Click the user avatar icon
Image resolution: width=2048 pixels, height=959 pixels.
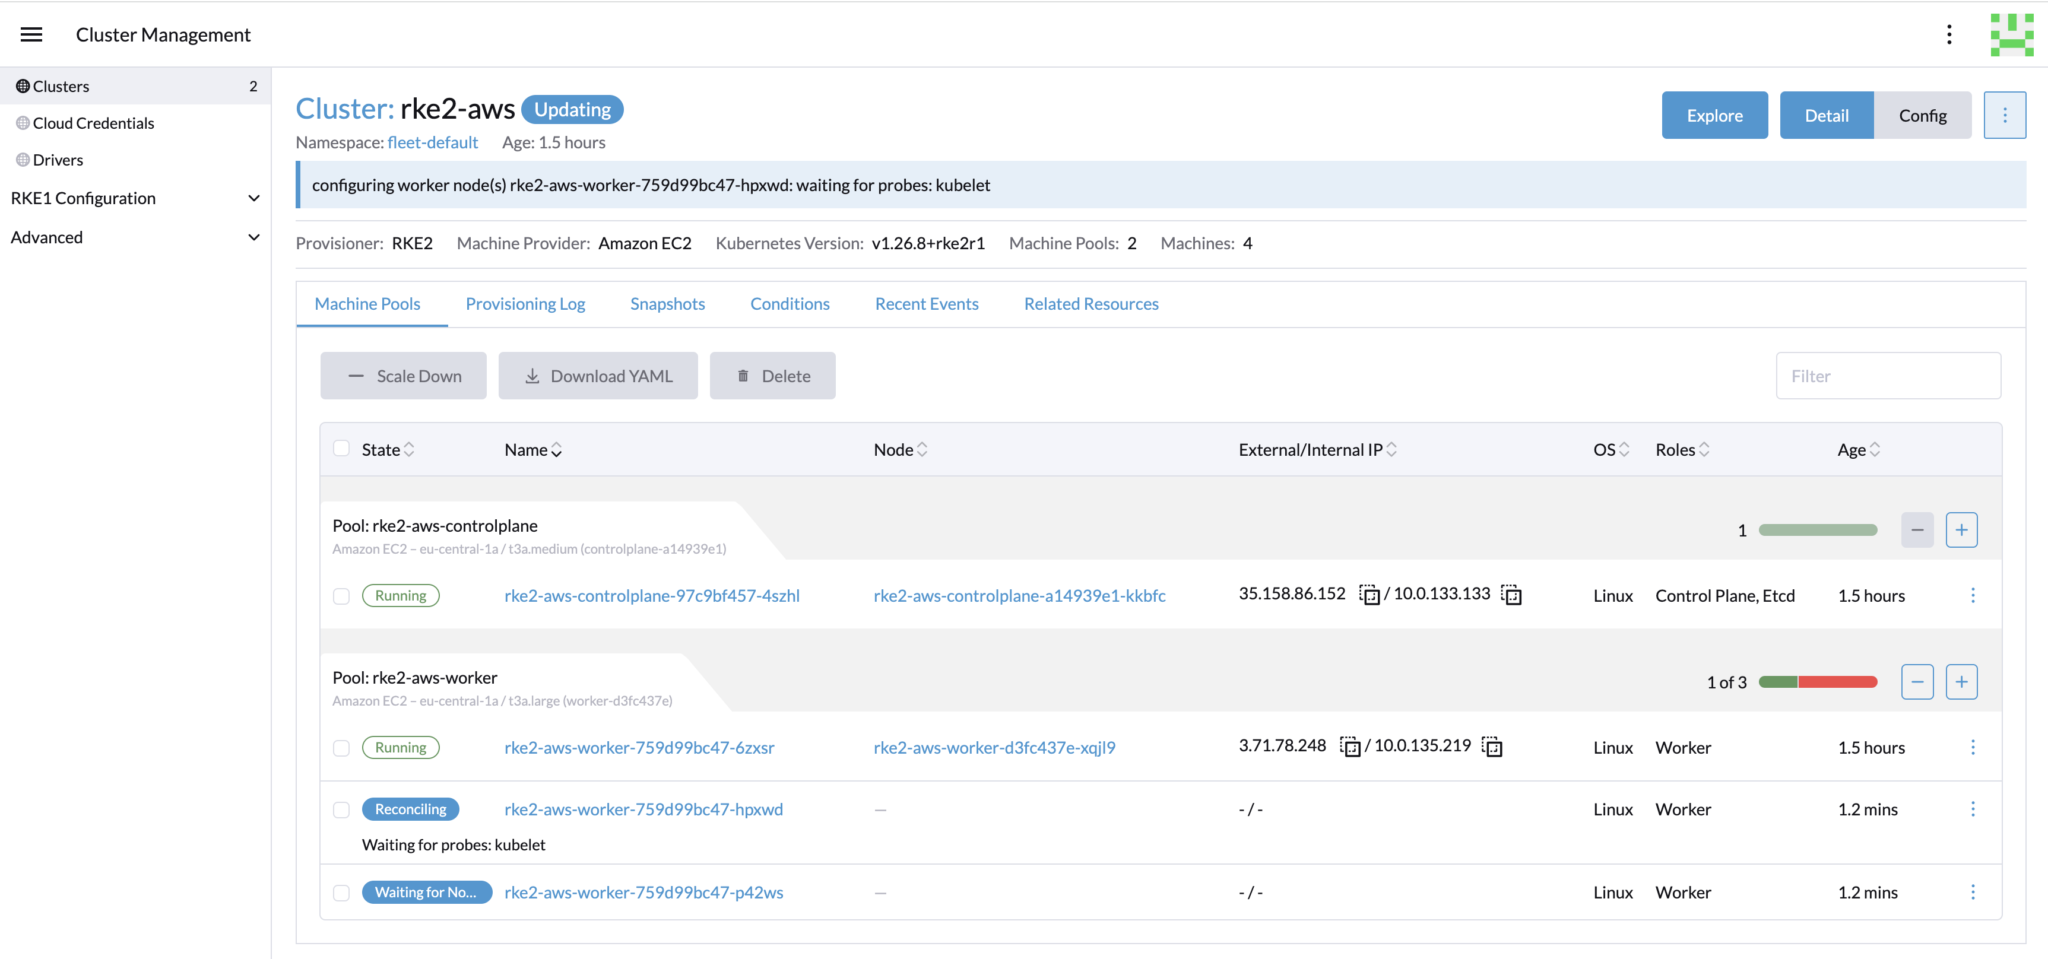point(2011,35)
